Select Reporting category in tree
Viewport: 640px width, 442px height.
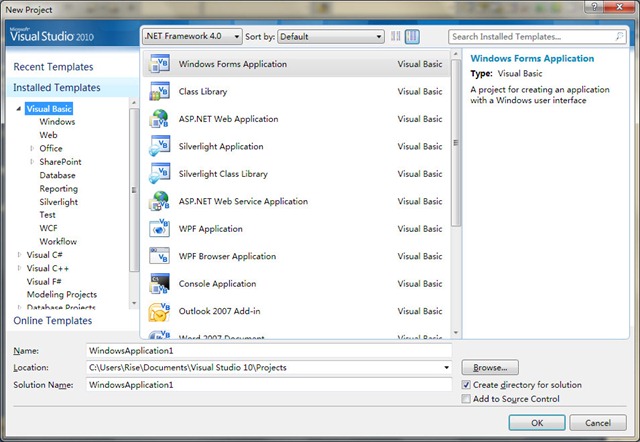tap(58, 189)
